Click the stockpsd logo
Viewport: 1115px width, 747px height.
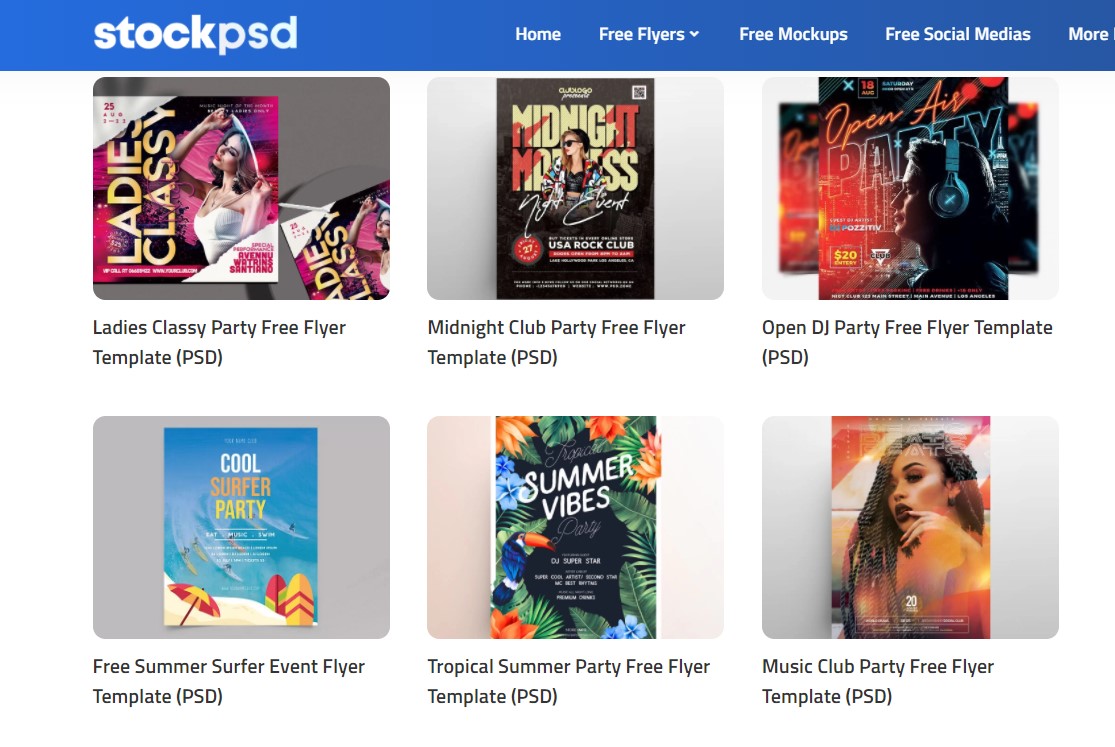pos(196,34)
